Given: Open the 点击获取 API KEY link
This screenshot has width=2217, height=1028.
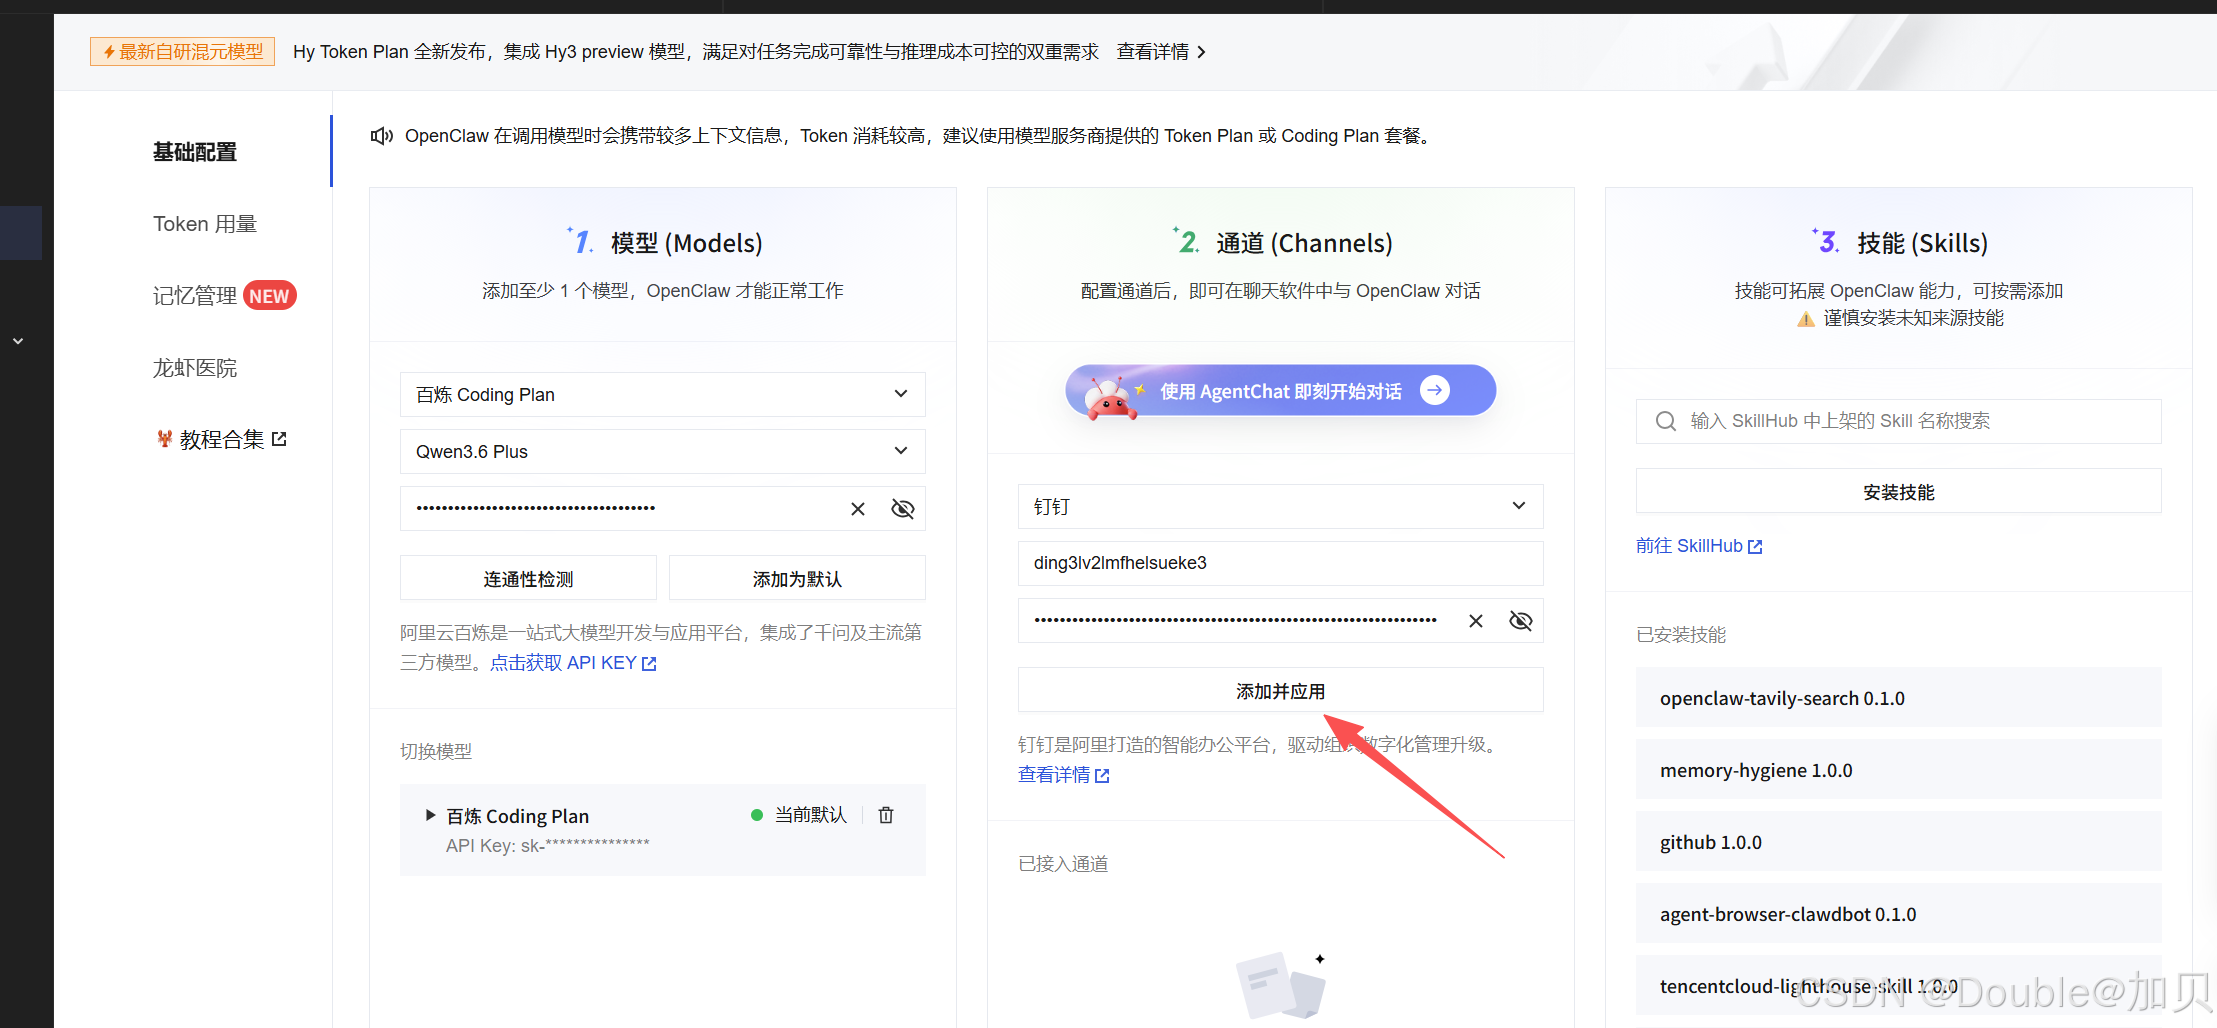Looking at the screenshot, I should [573, 663].
